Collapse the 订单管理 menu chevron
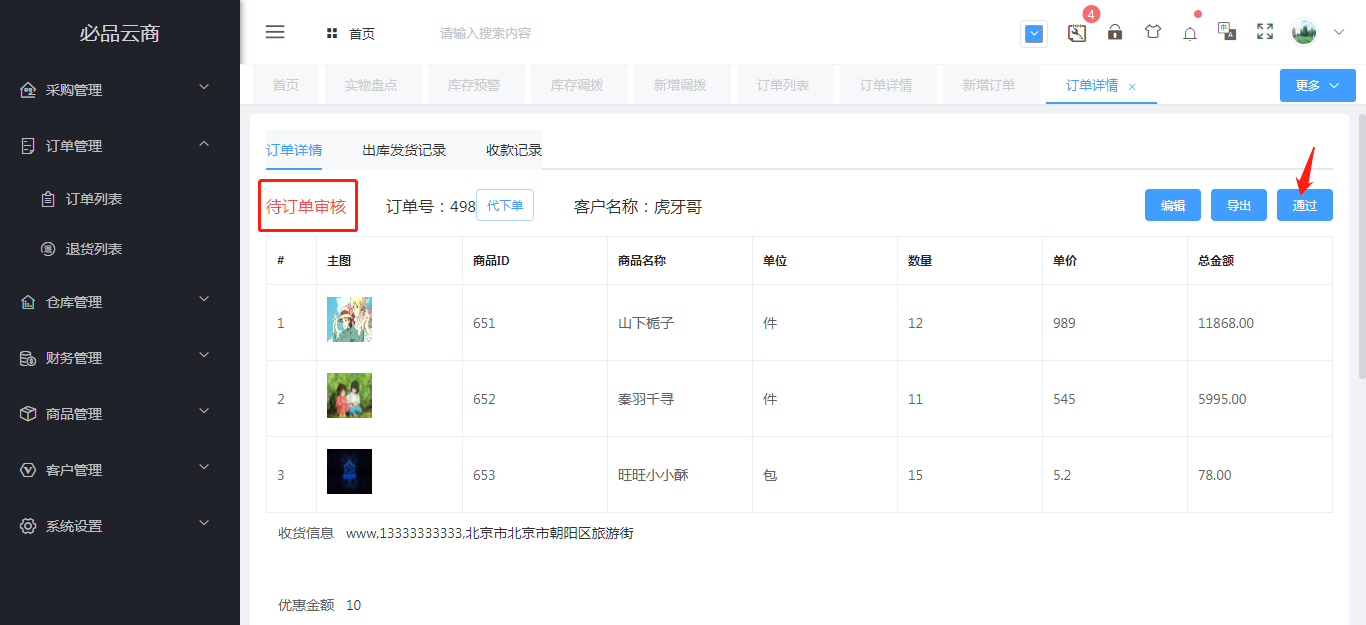The height and width of the screenshot is (625, 1366). (x=204, y=144)
